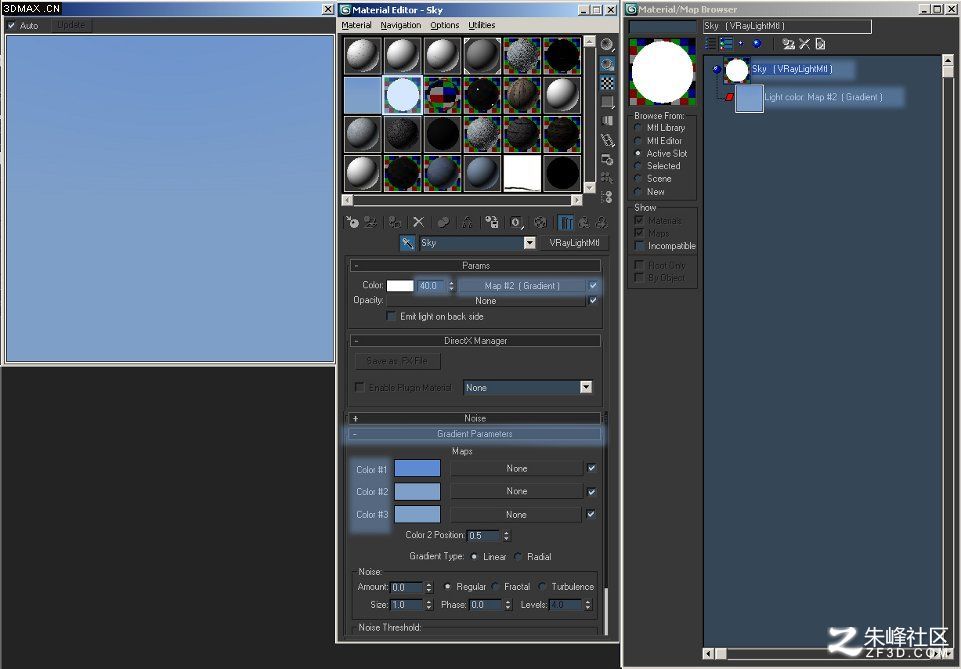This screenshot has height=669, width=961.
Task: Click Clear Material Library icon in browser
Action: (x=821, y=44)
